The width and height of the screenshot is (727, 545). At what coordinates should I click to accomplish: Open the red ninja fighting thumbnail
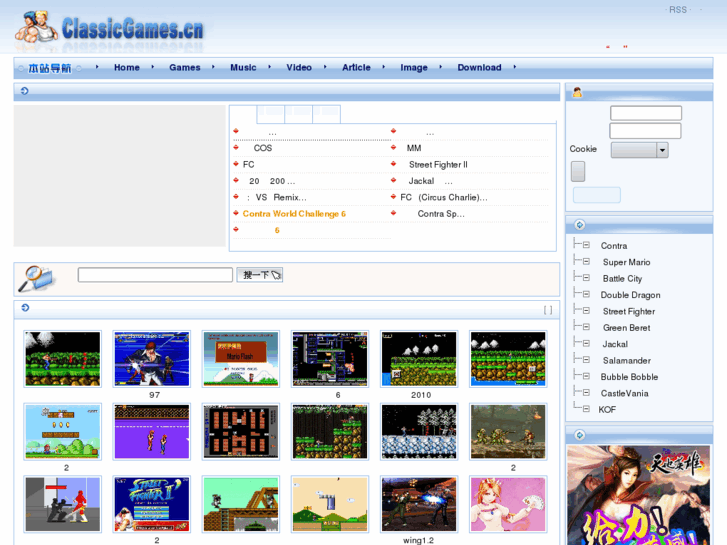click(x=63, y=504)
